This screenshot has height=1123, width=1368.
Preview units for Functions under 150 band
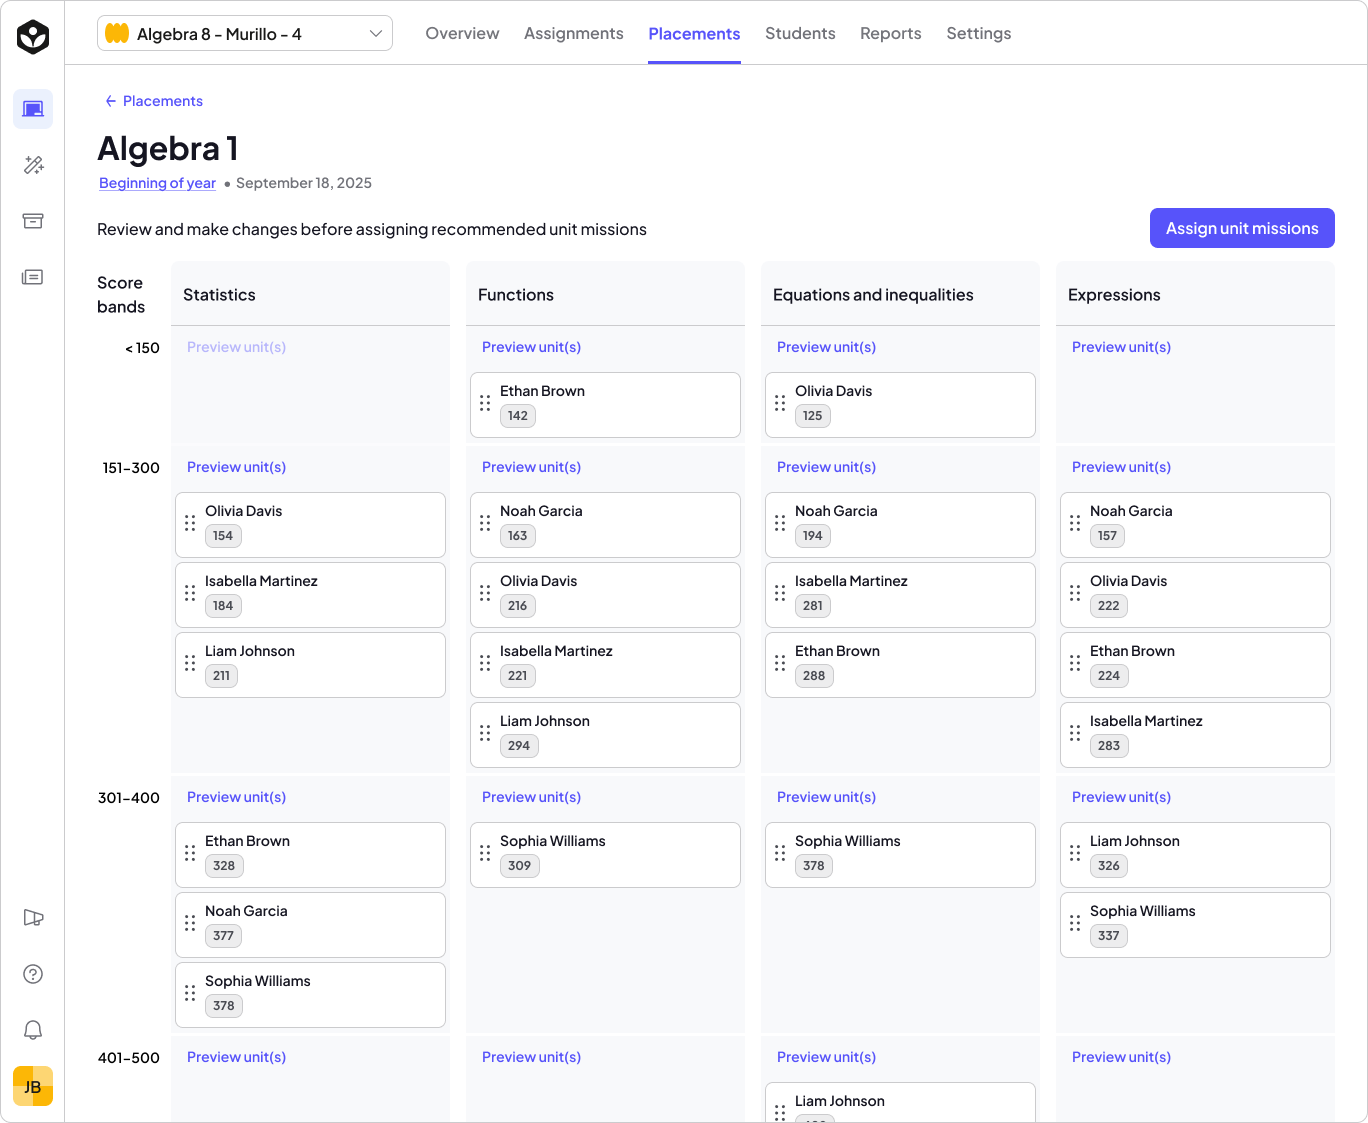point(531,347)
